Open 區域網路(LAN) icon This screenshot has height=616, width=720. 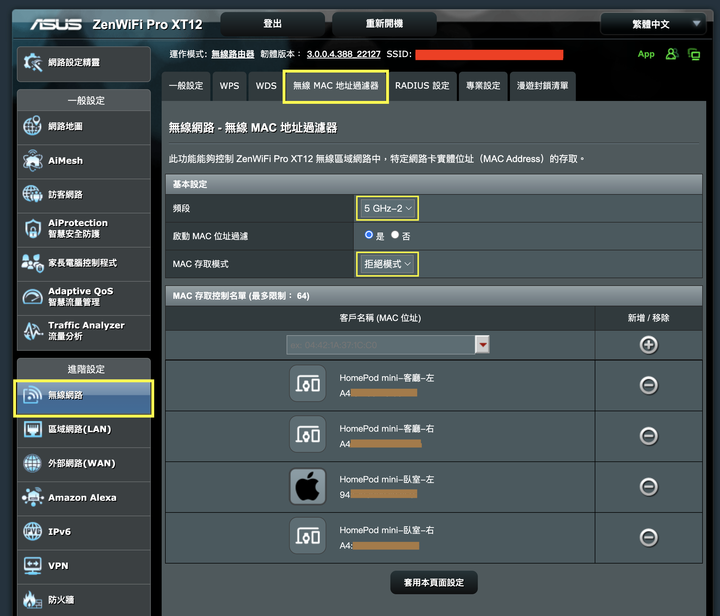[x=33, y=429]
